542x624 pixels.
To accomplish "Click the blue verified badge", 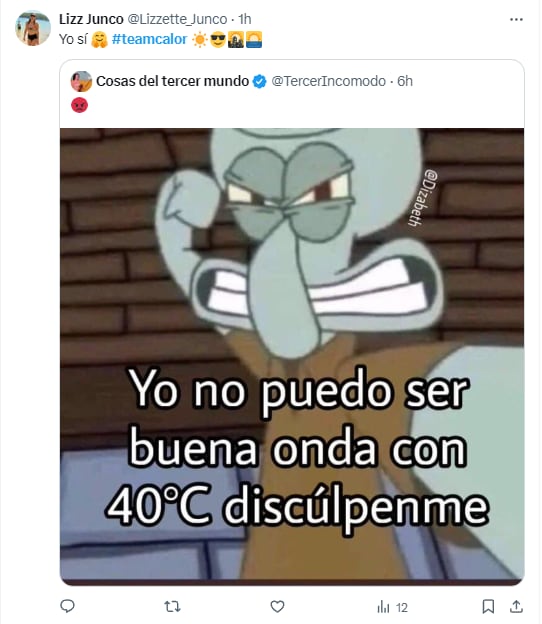I will coord(260,82).
